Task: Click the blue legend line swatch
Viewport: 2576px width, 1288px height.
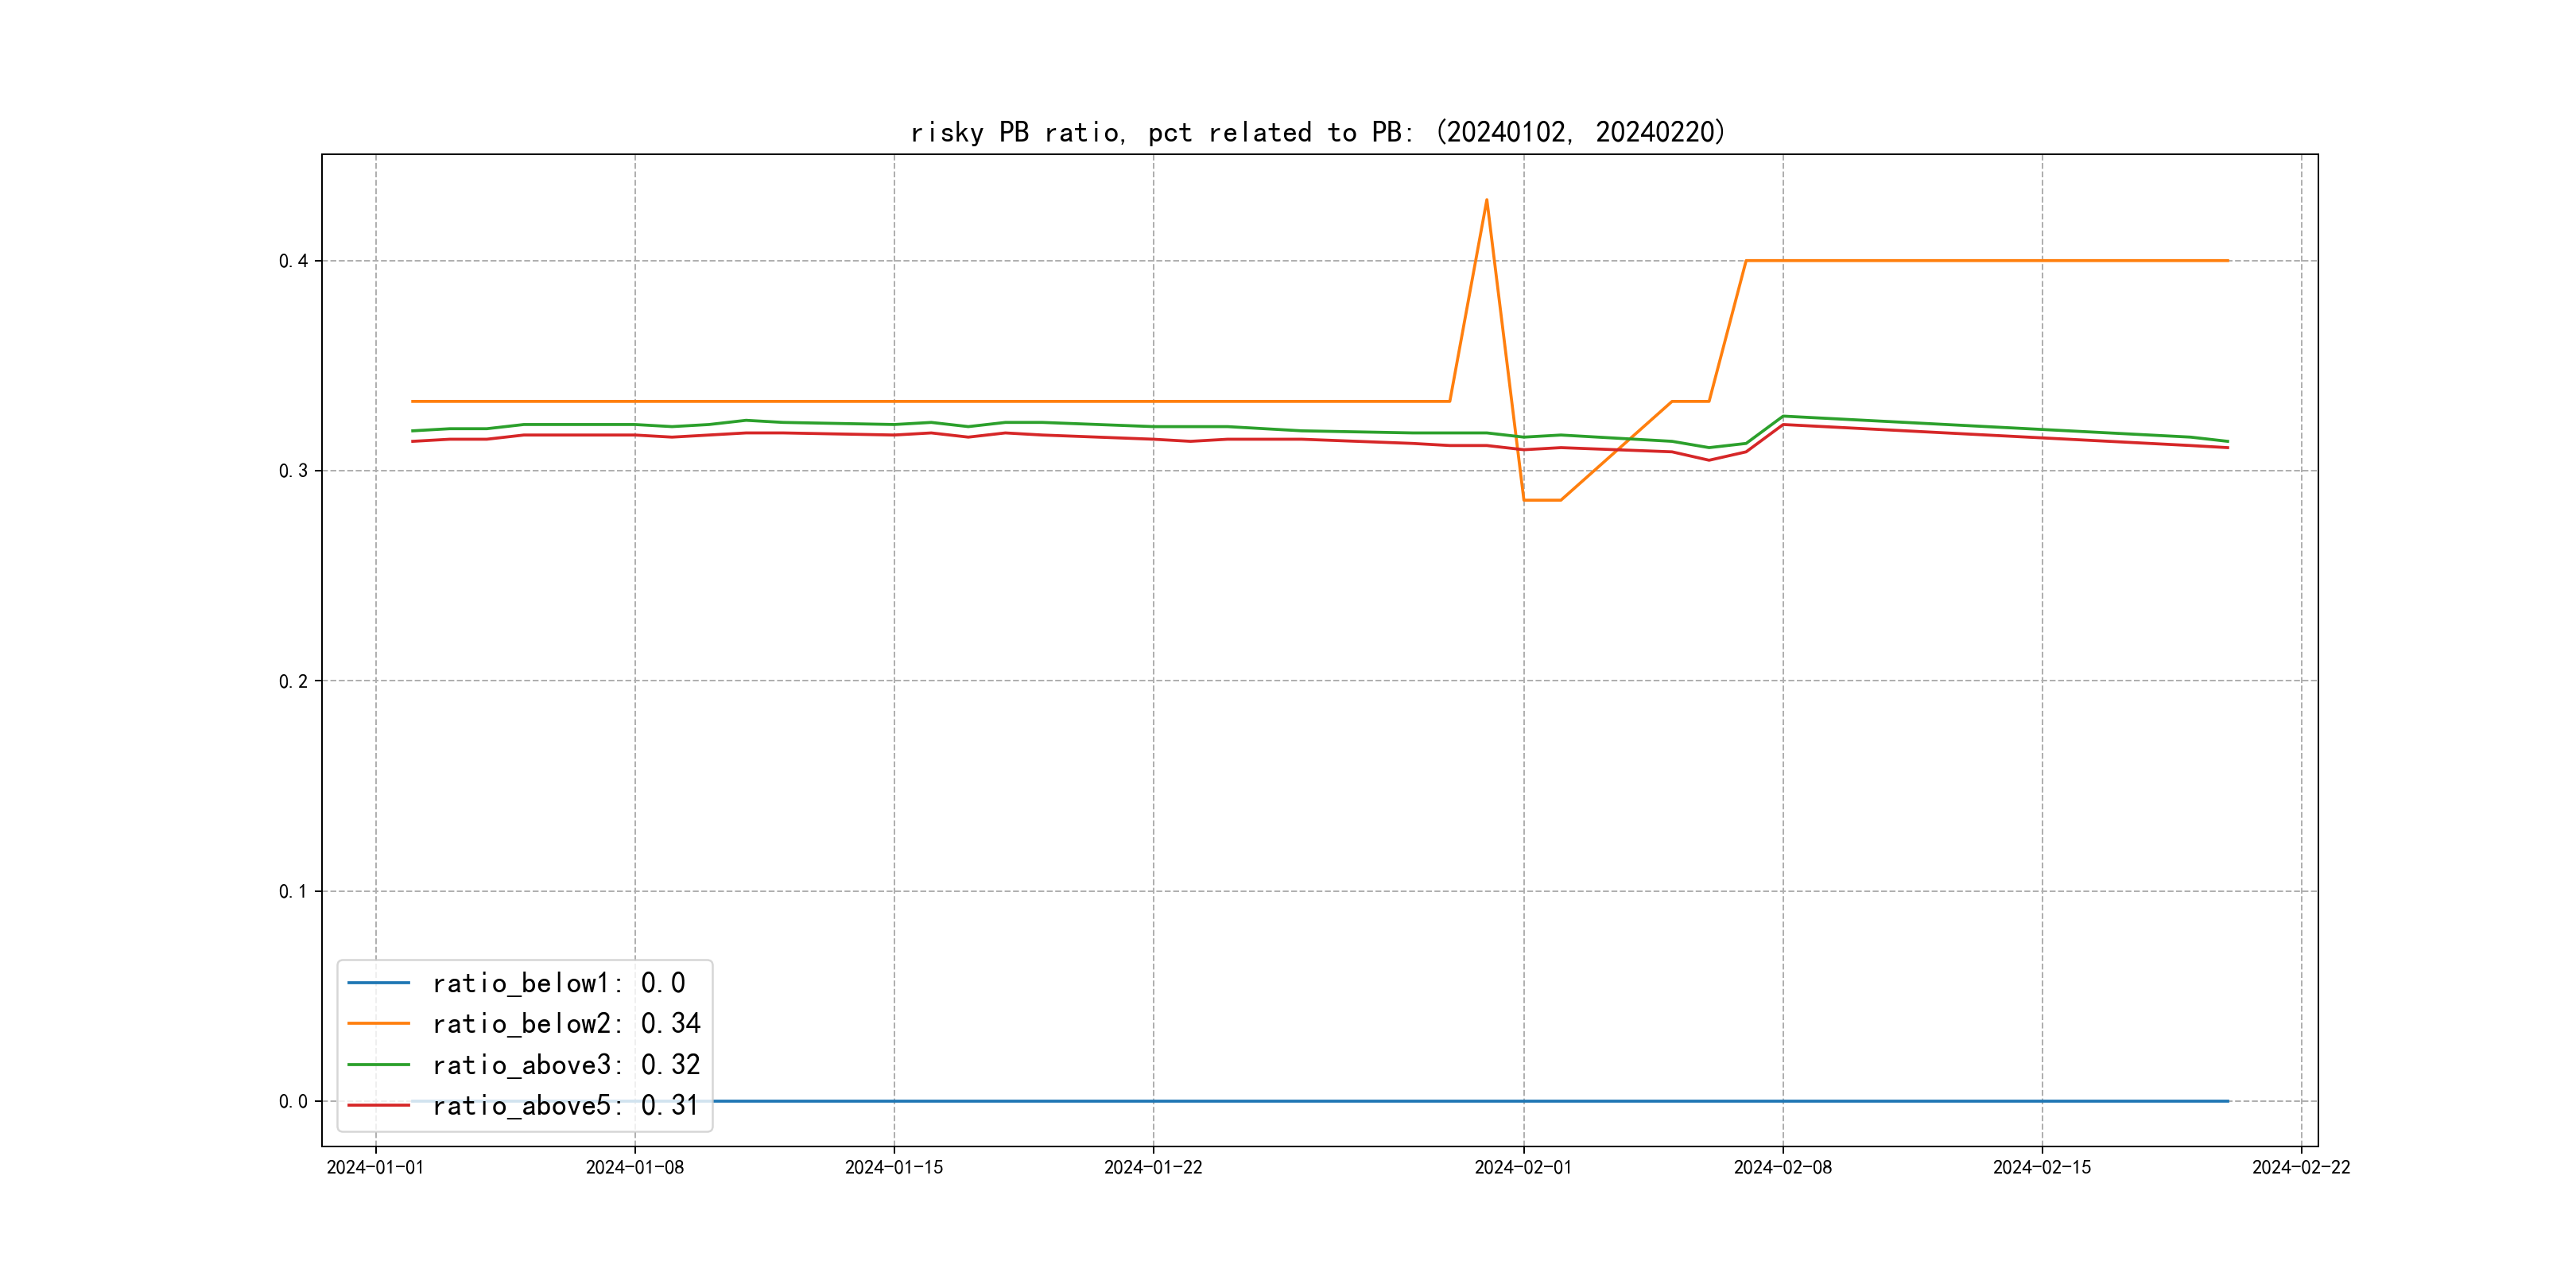Action: click(378, 983)
